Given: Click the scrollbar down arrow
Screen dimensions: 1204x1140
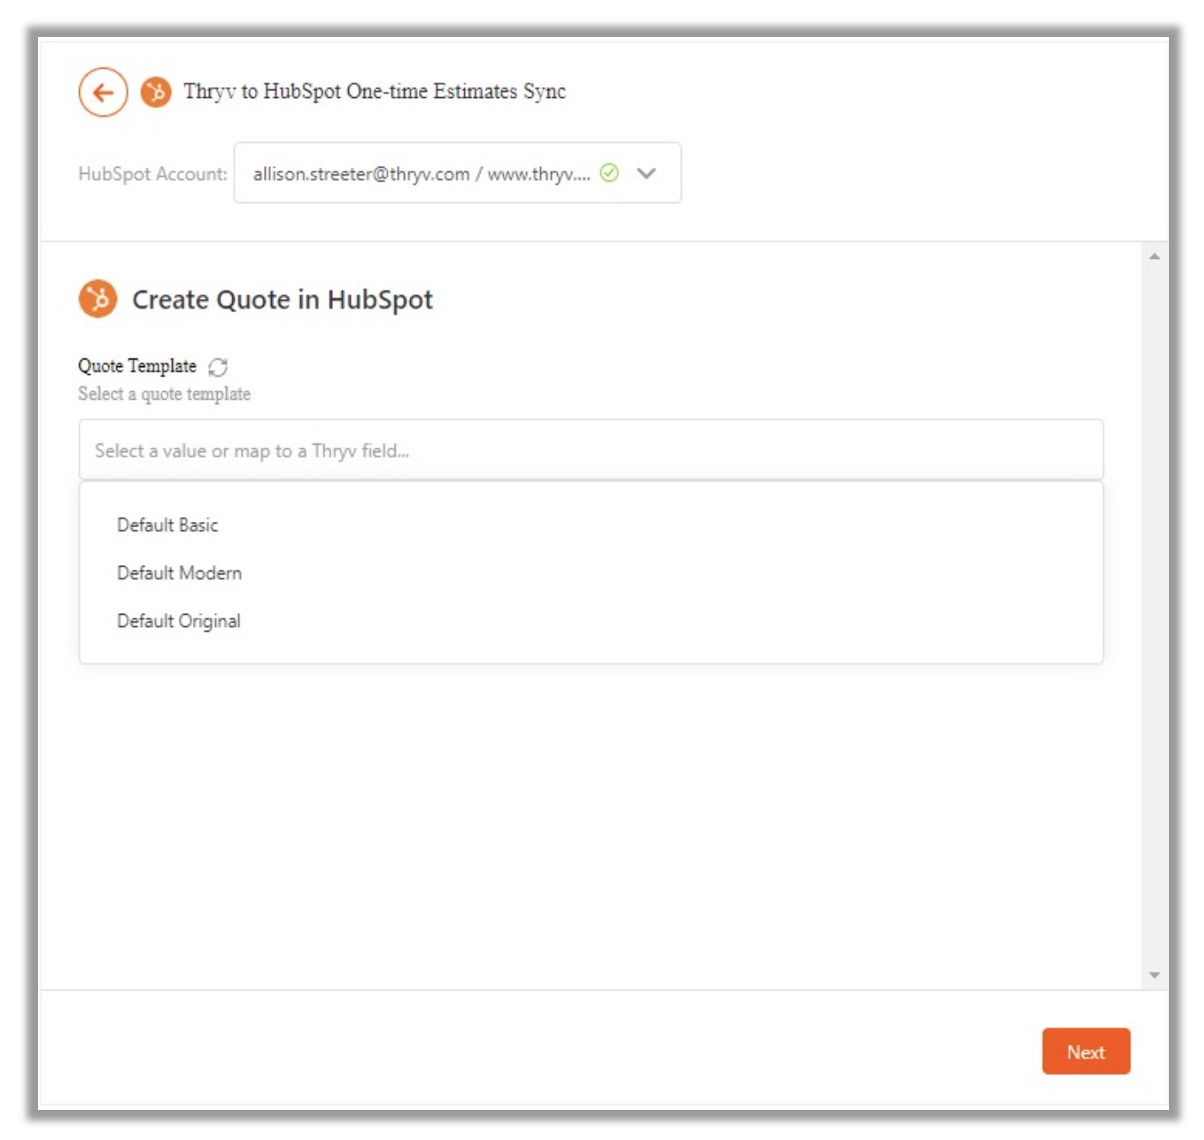Looking at the screenshot, I should coord(1154,975).
